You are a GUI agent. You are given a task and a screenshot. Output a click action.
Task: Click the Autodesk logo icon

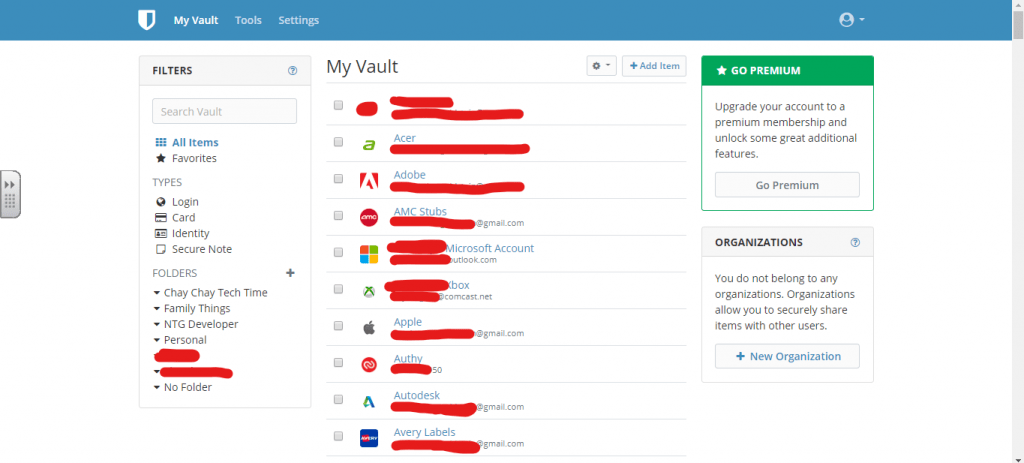point(369,402)
